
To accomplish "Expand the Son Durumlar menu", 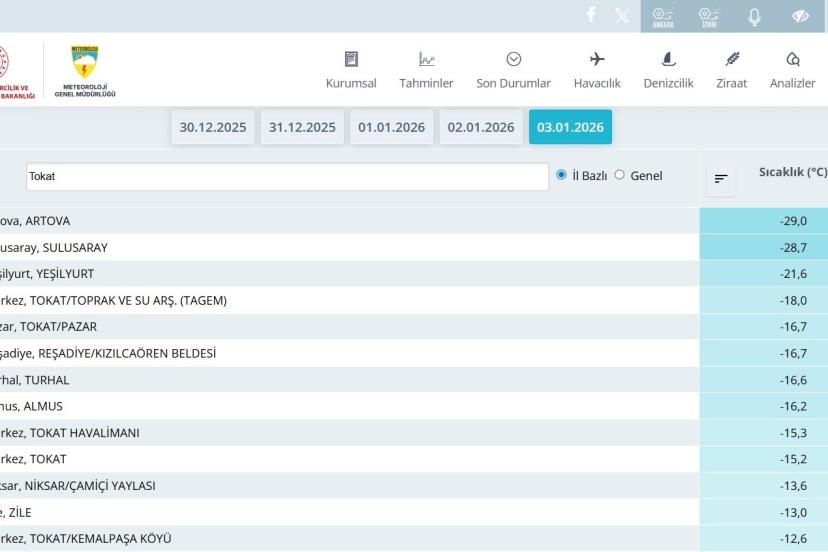I will tap(513, 70).
